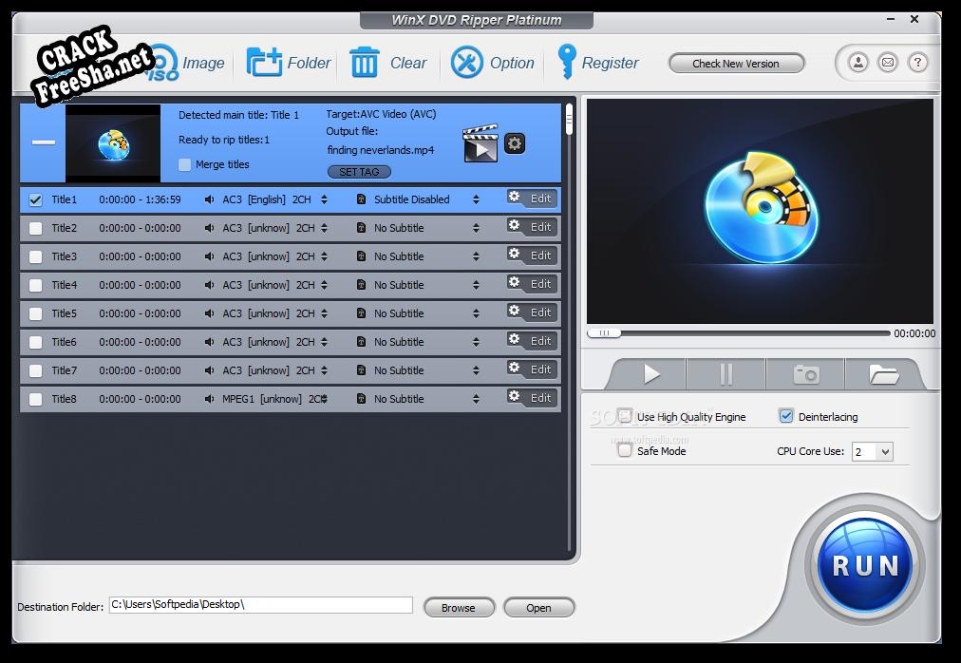Click the Register key icon
This screenshot has height=663, width=961.
567,62
